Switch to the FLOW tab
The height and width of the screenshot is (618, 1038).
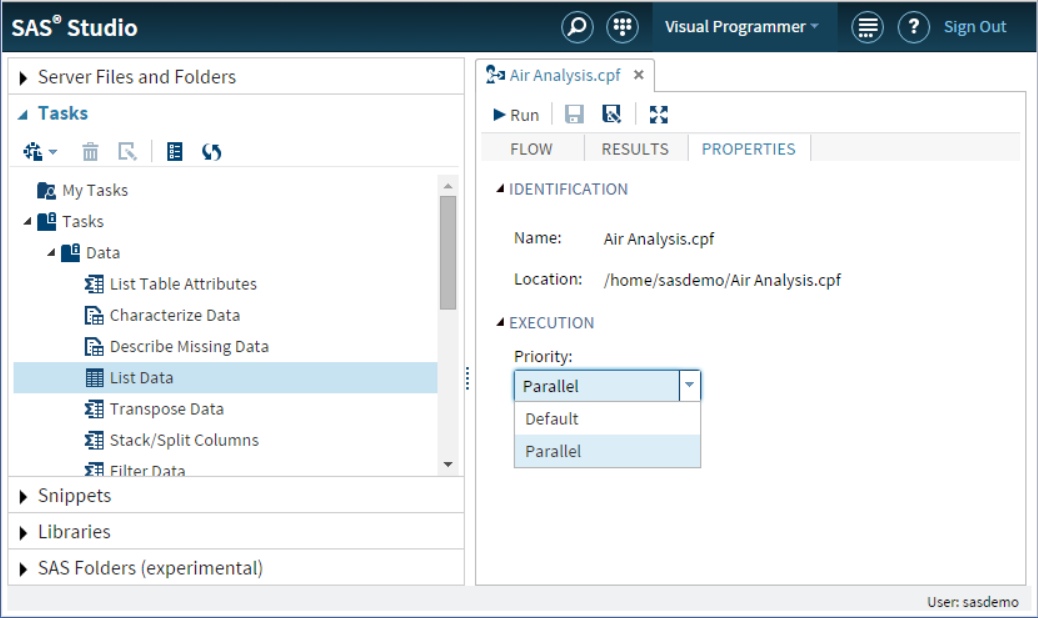531,149
